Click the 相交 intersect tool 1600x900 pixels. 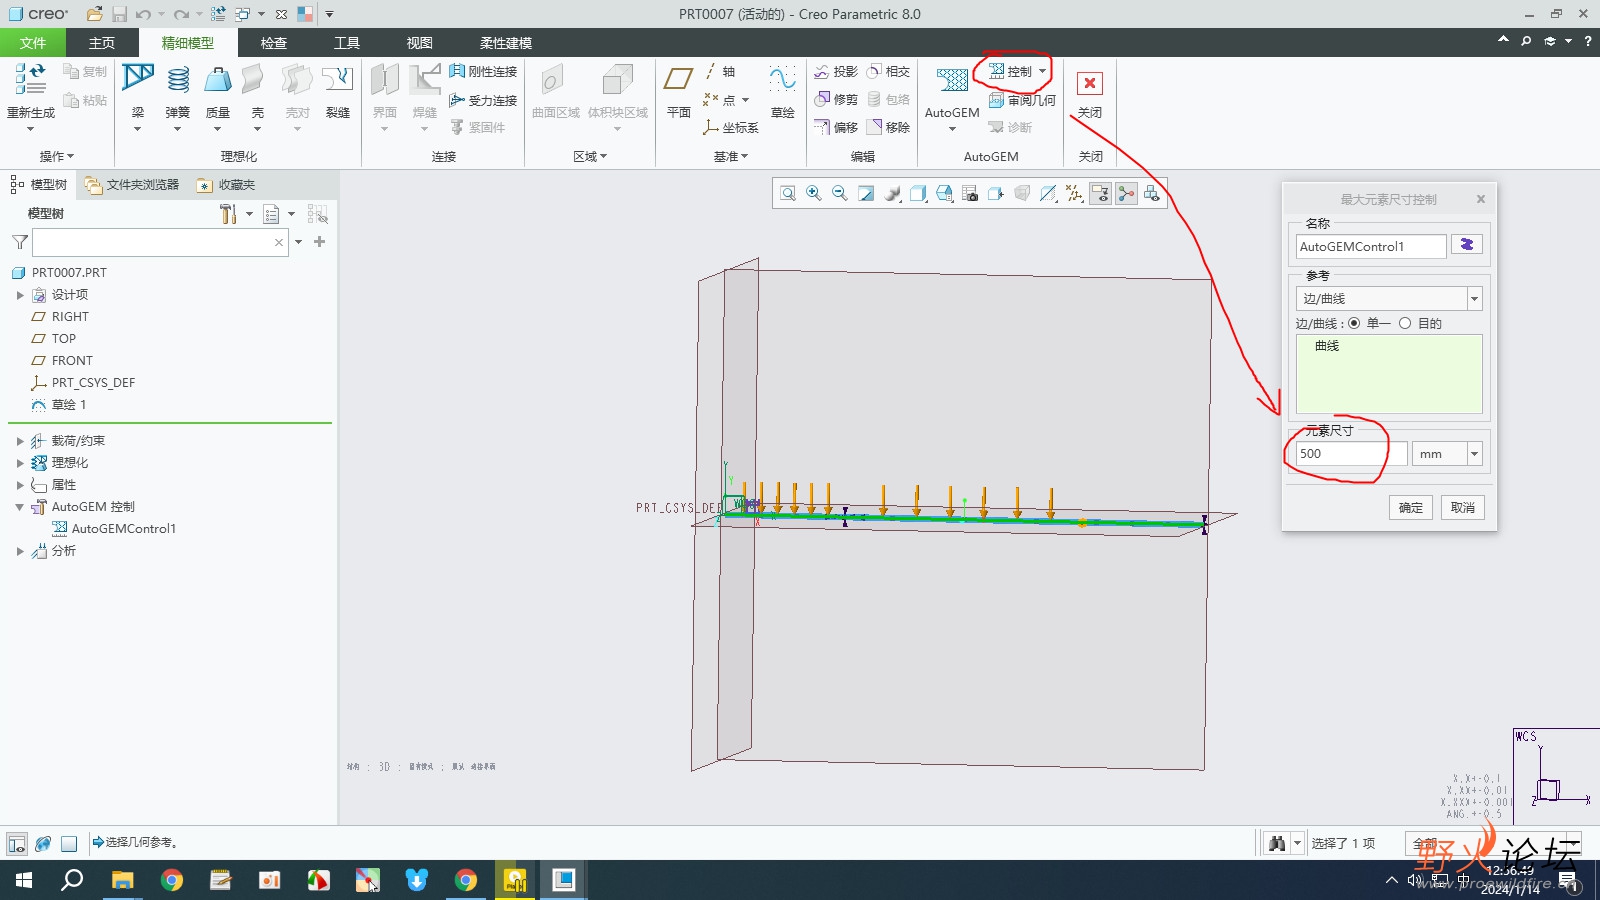tap(888, 71)
